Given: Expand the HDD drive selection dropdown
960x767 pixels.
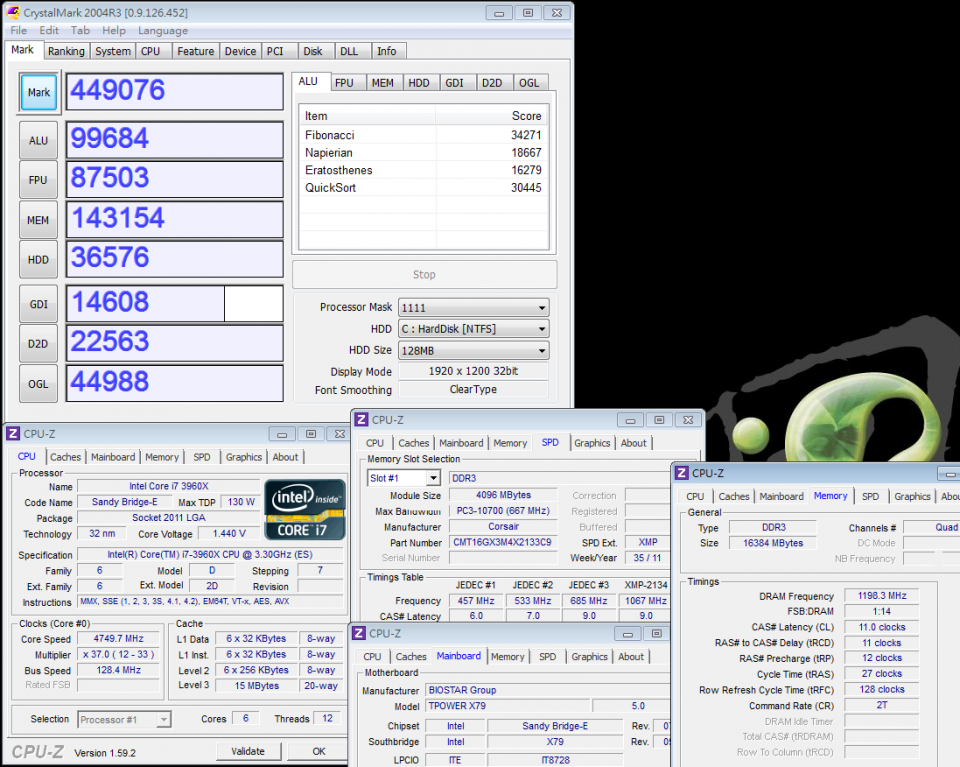Looking at the screenshot, I should point(473,329).
